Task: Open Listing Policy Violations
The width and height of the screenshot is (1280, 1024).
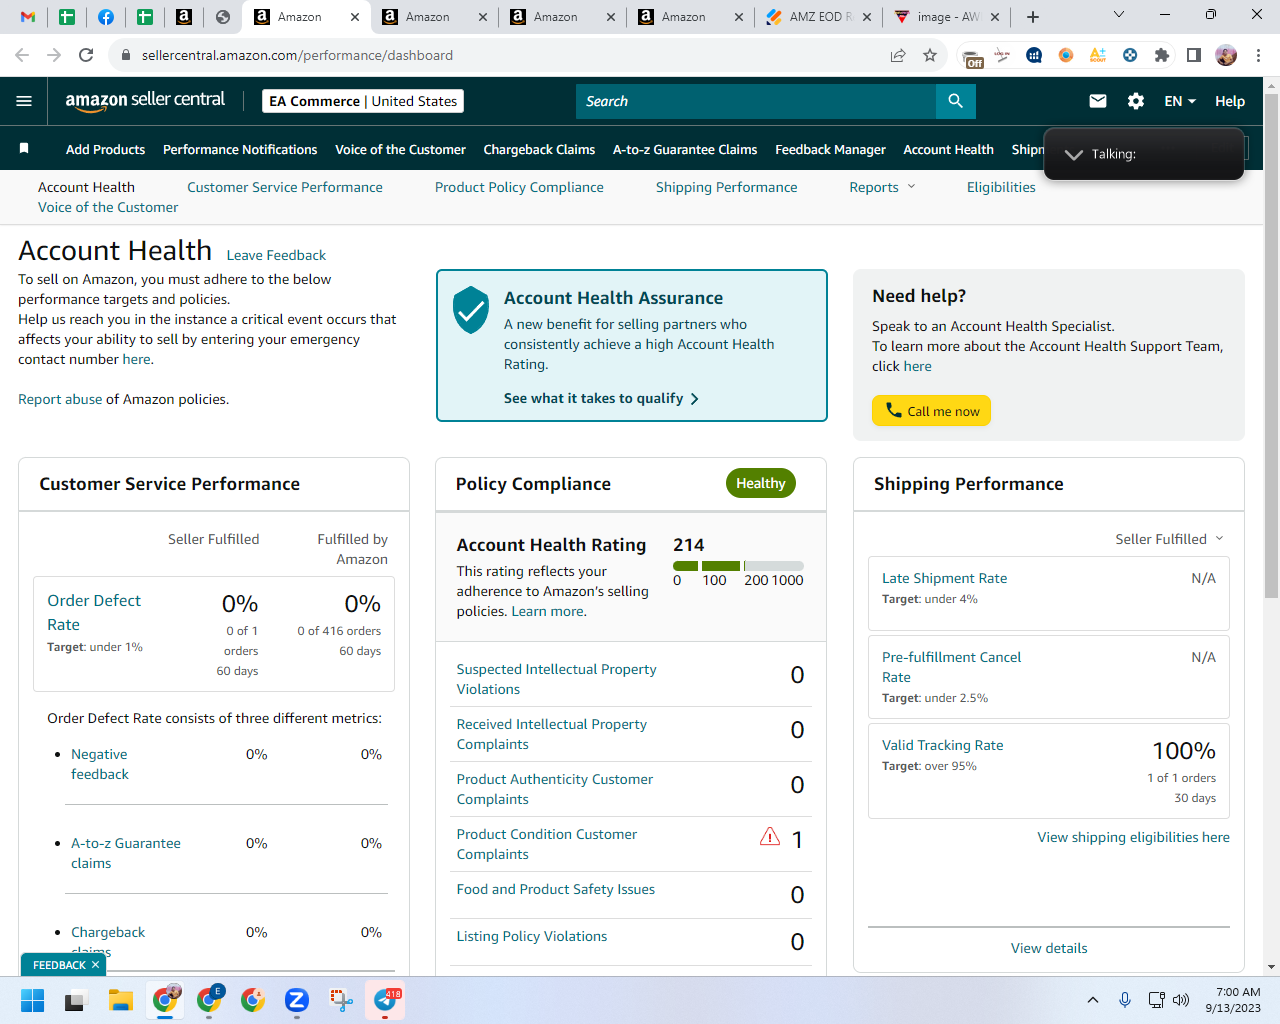Action: 532,936
